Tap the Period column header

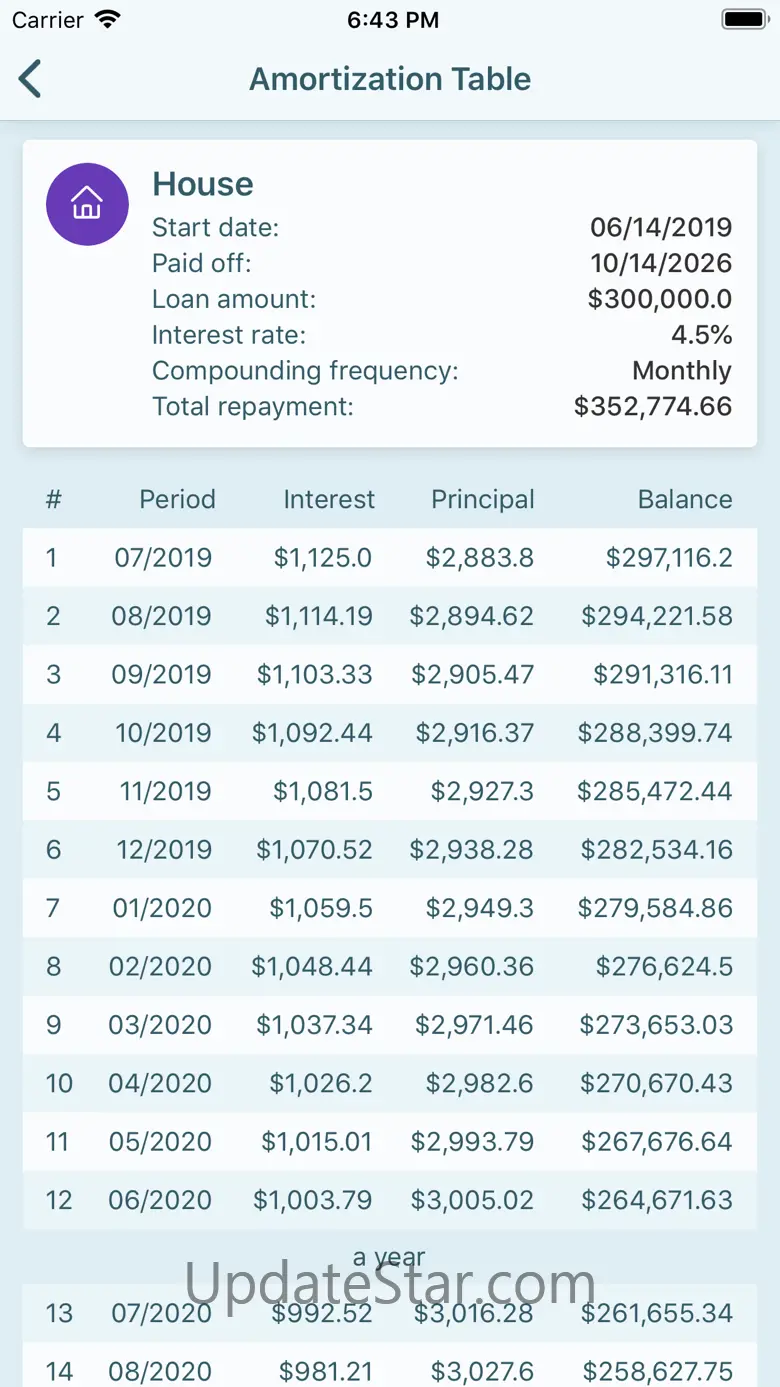pos(177,499)
